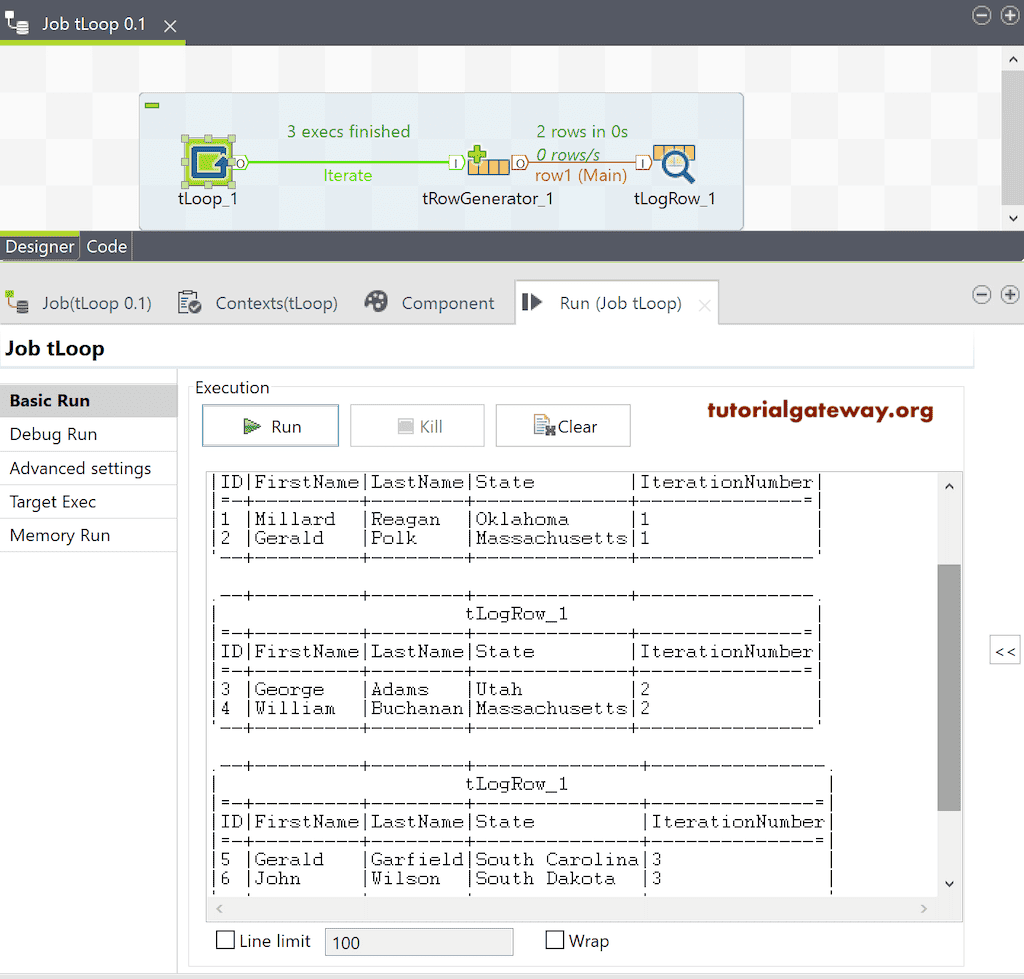The width and height of the screenshot is (1024, 979).
Task: Click the eraser icon on the Clear button
Action: (x=542, y=425)
